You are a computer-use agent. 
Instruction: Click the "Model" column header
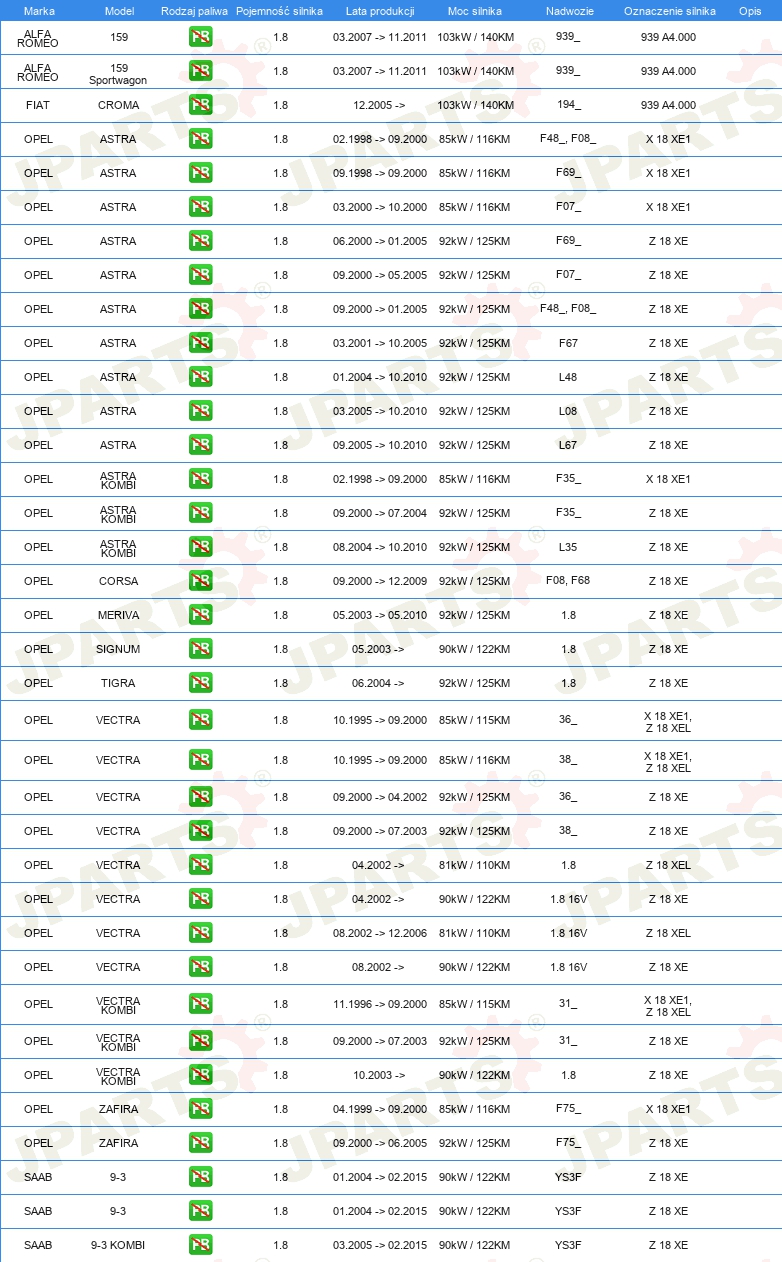pyautogui.click(x=119, y=11)
